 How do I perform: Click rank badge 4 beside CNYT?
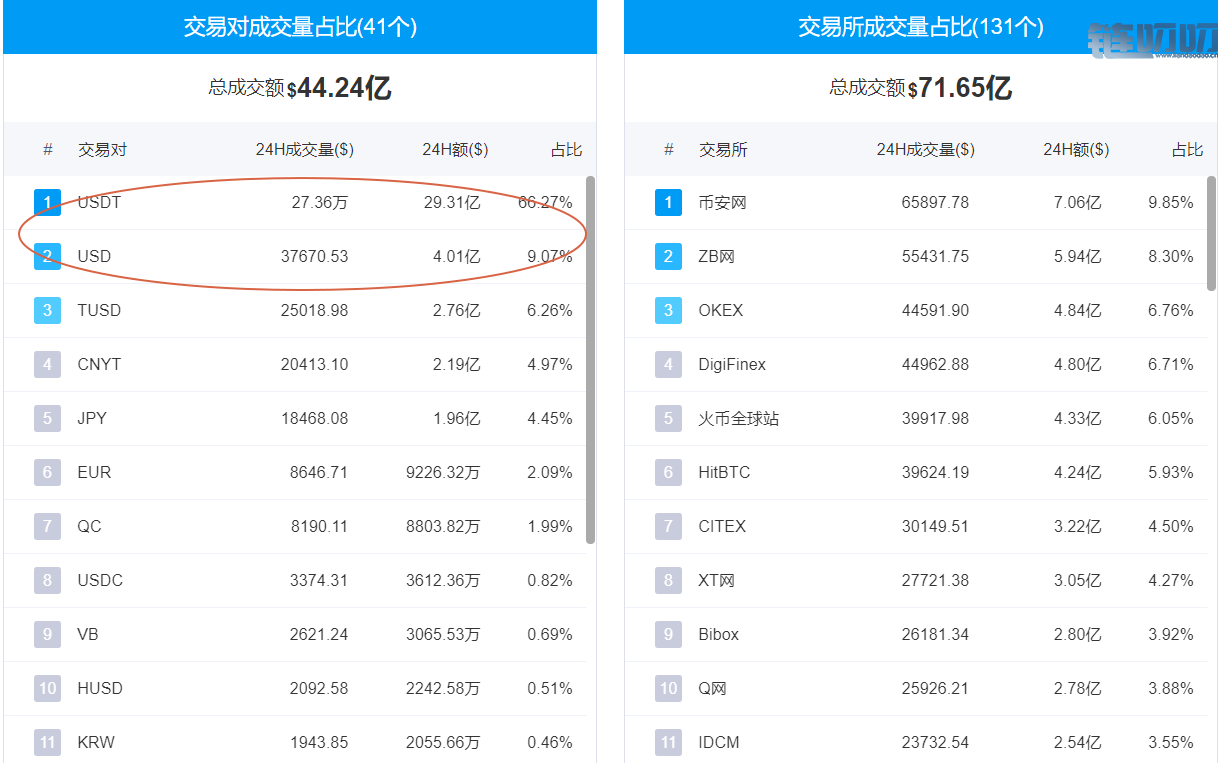[47, 364]
